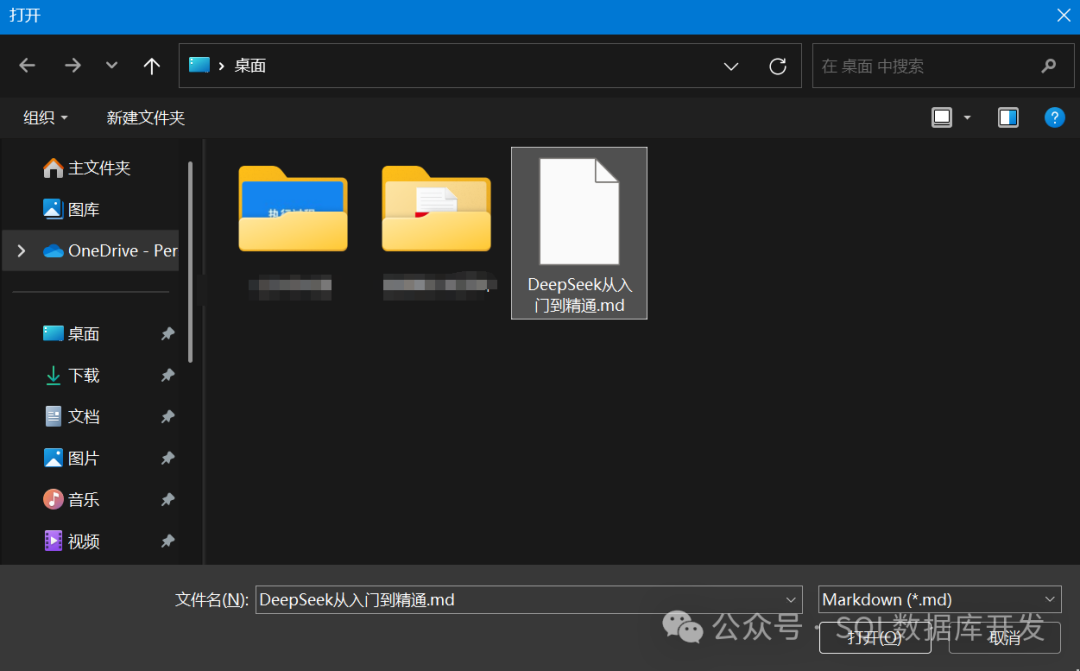Viewport: 1080px width, 671px height.
Task: Click the 取消 button
Action: click(x=1004, y=638)
